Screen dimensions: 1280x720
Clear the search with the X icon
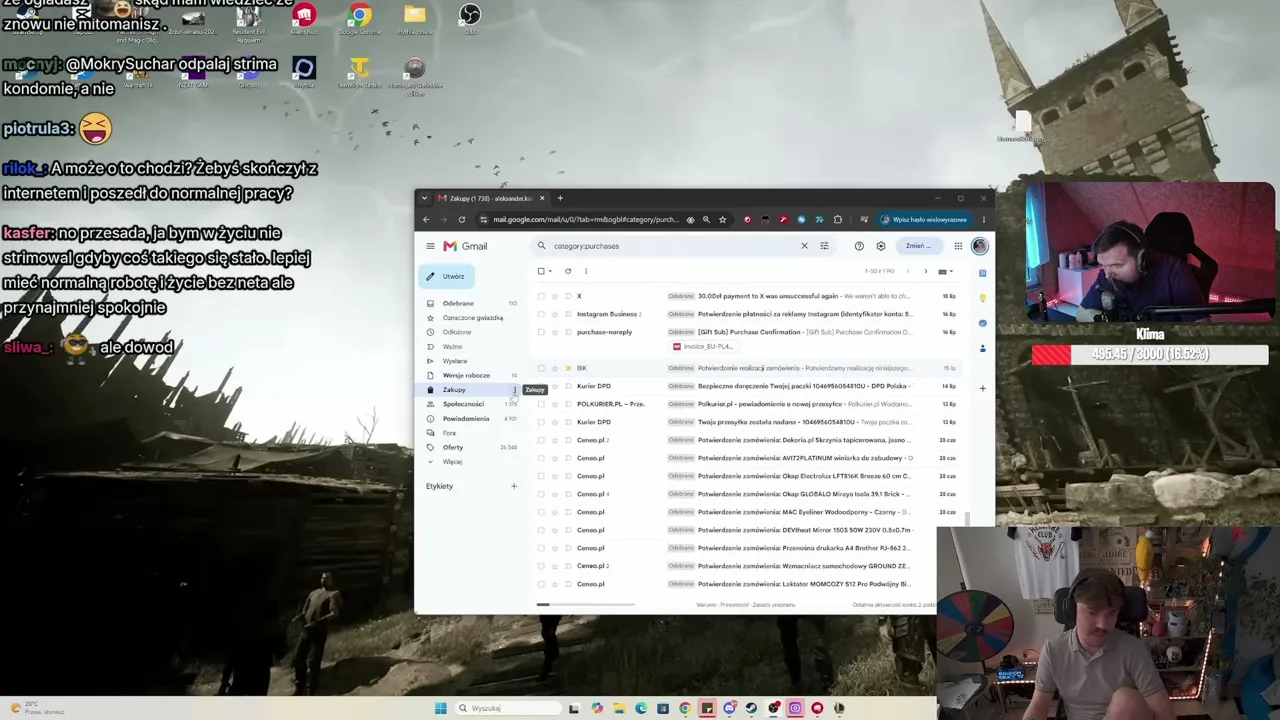804,246
